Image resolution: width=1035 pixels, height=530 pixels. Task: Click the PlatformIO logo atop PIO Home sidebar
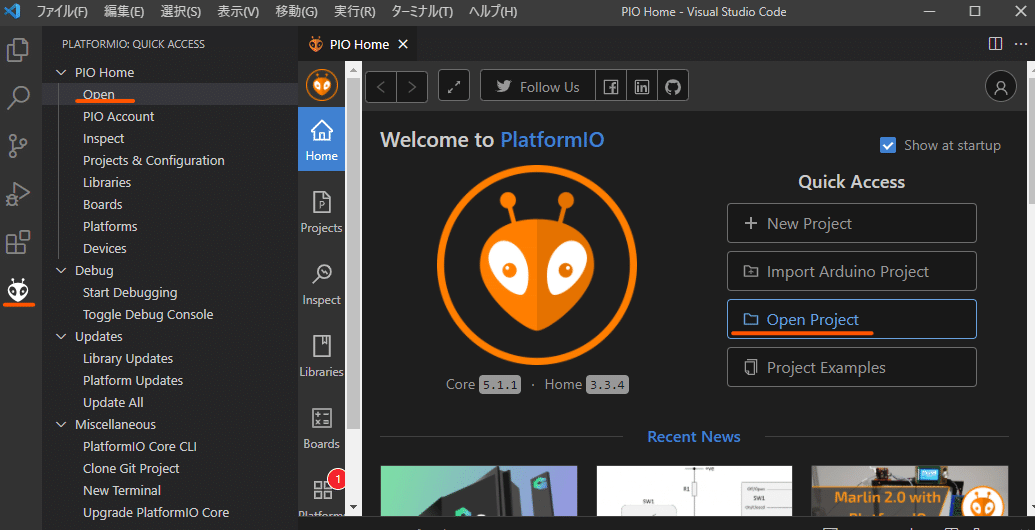321,85
